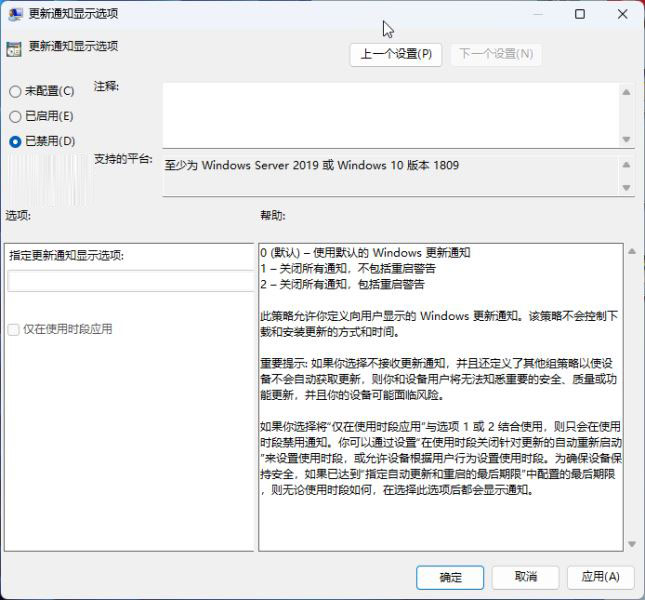Click the title bar window icon
Screen dimensions: 645x600
point(15,14)
